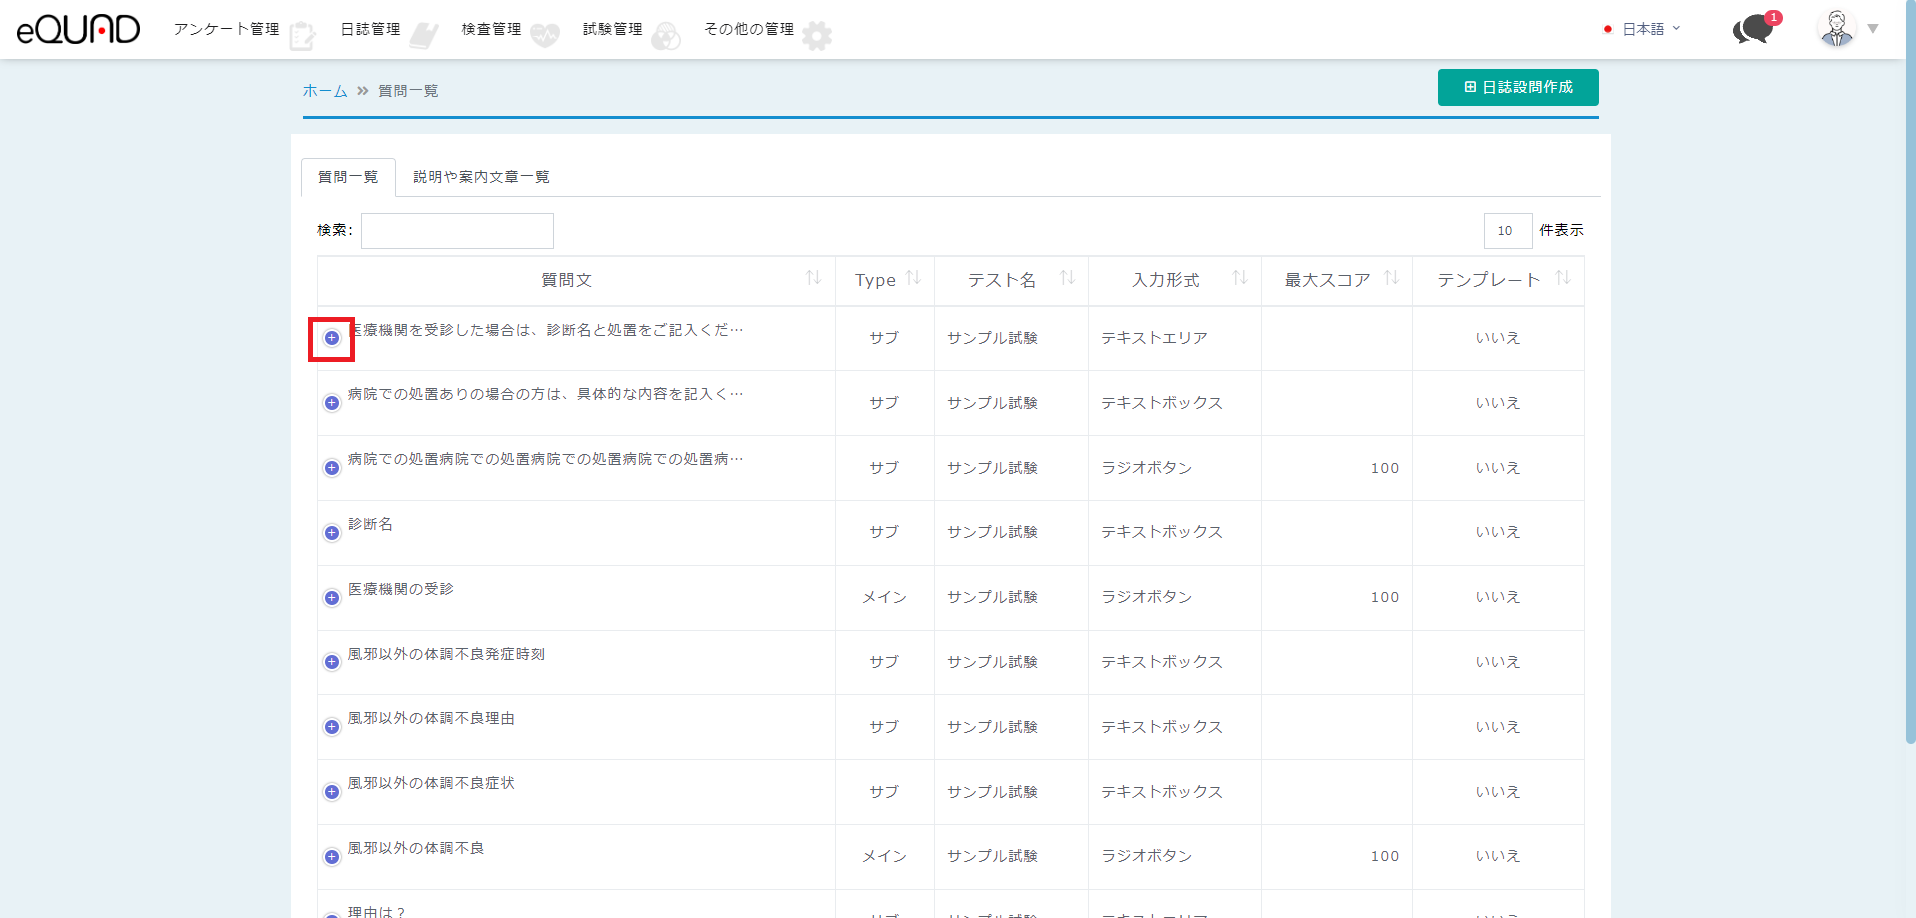Sort by 質問文 column arrows
Viewport: 1916px width, 918px height.
click(813, 278)
